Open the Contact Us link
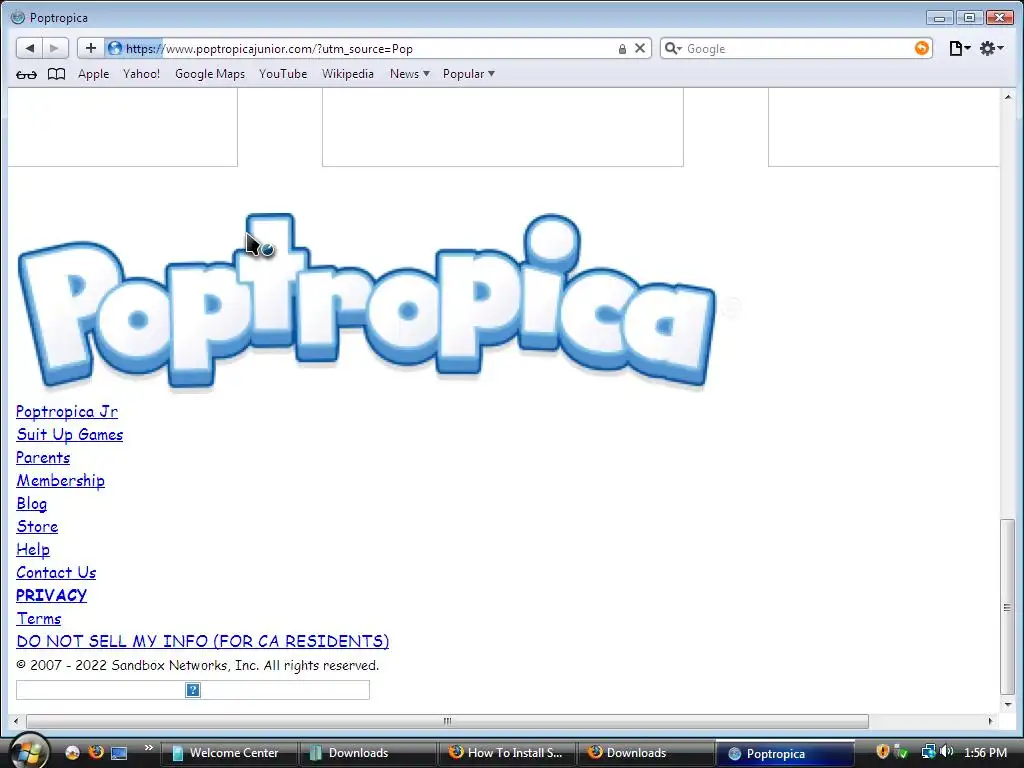This screenshot has height=768, width=1024. 56,573
